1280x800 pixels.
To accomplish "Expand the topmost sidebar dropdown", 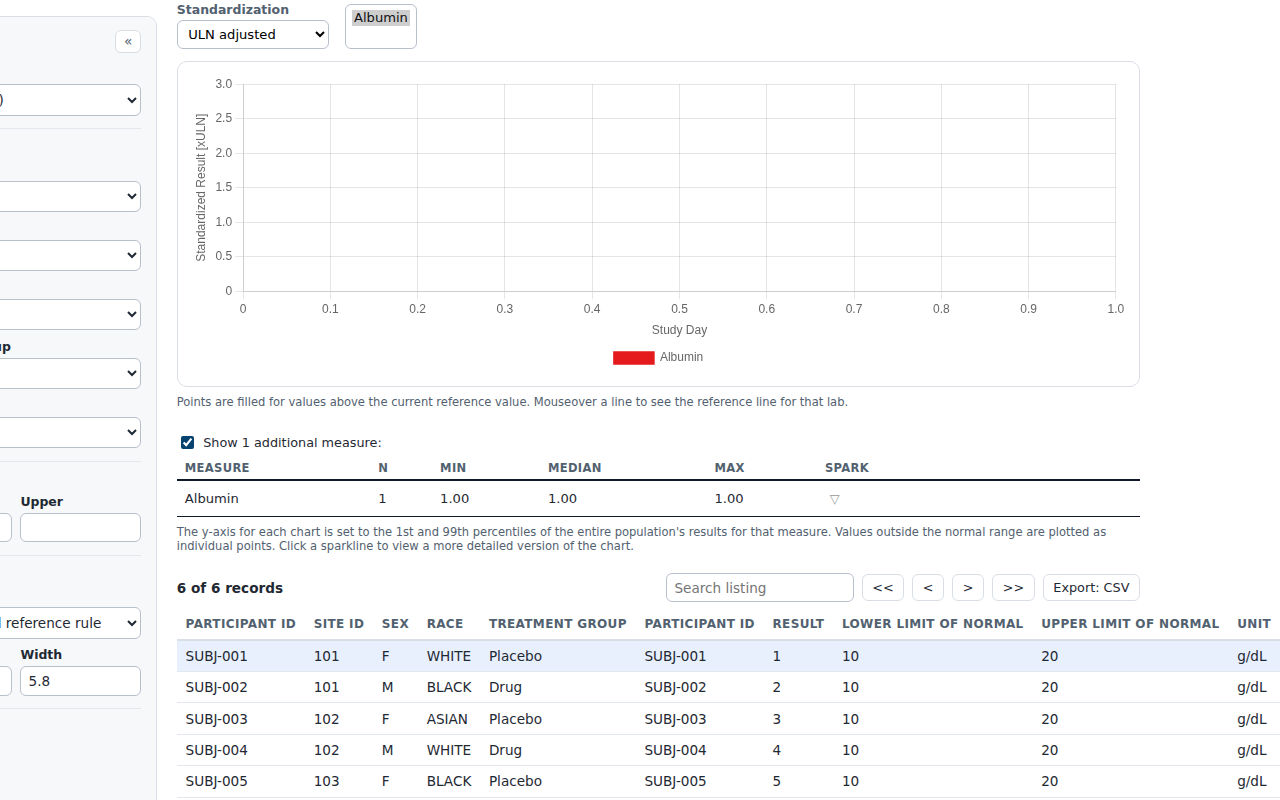I will (x=70, y=100).
